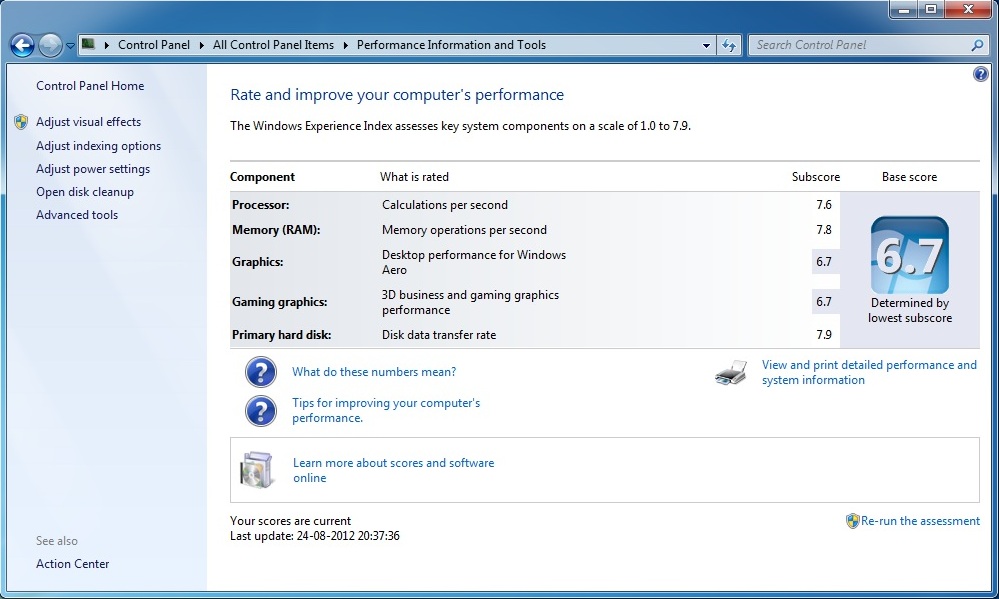
Task: Open Action Center under See also
Action: tap(73, 564)
